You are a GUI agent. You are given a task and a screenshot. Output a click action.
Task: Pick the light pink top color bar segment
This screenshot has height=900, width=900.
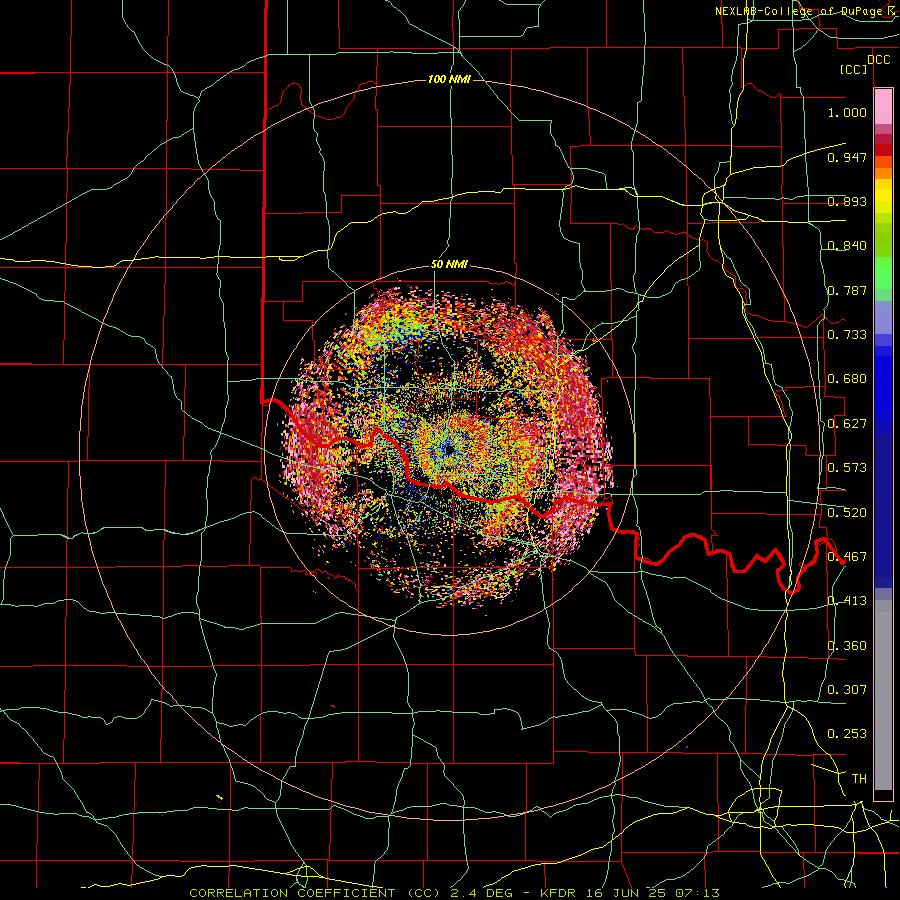coord(883,107)
